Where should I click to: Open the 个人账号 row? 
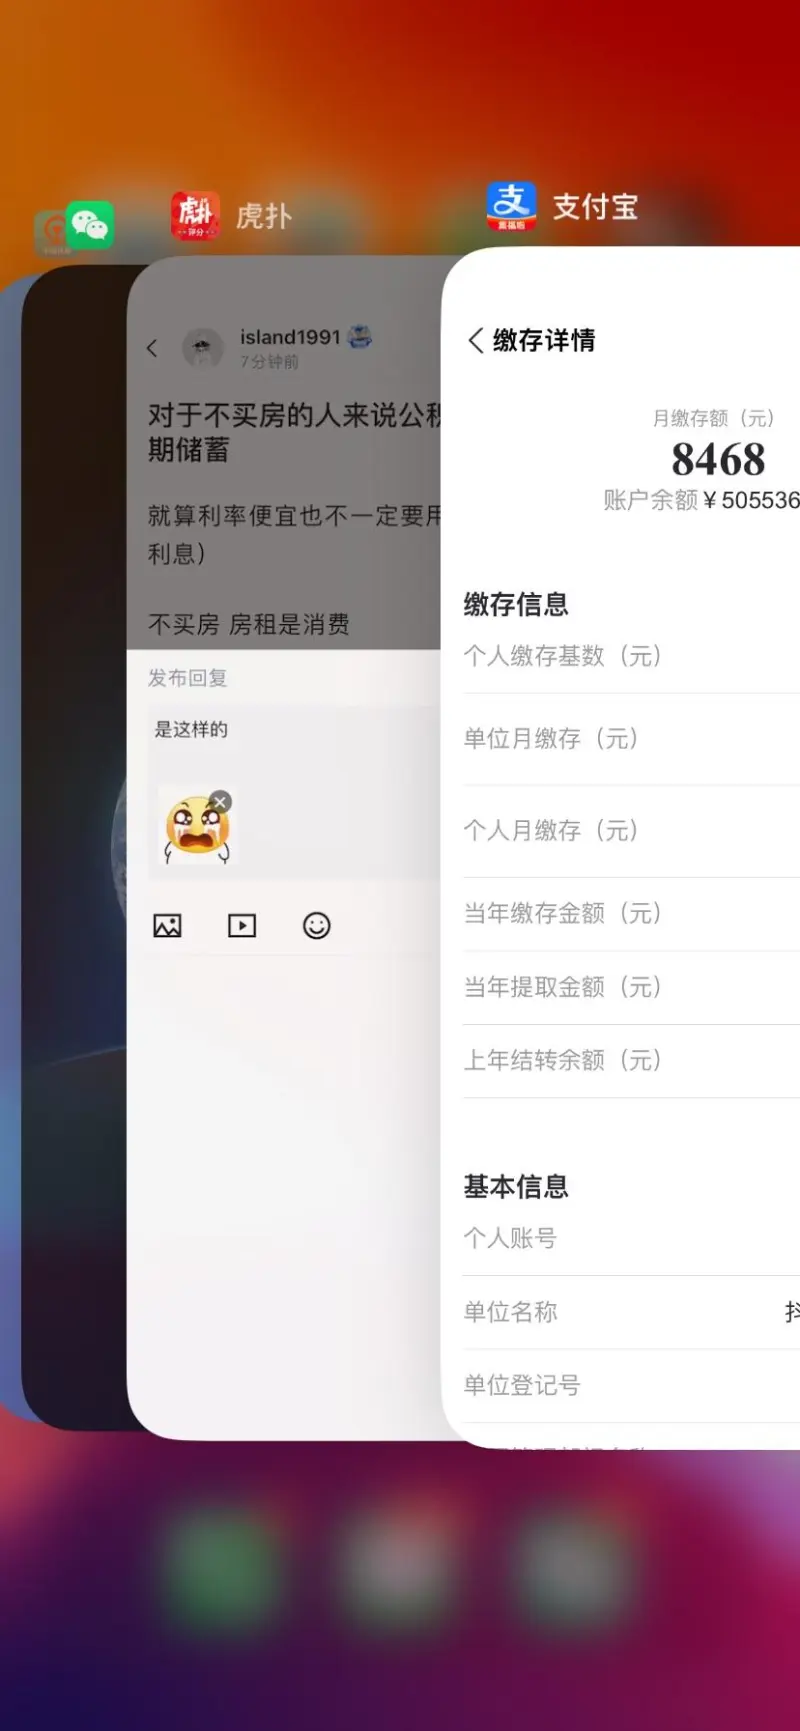tap(631, 1238)
